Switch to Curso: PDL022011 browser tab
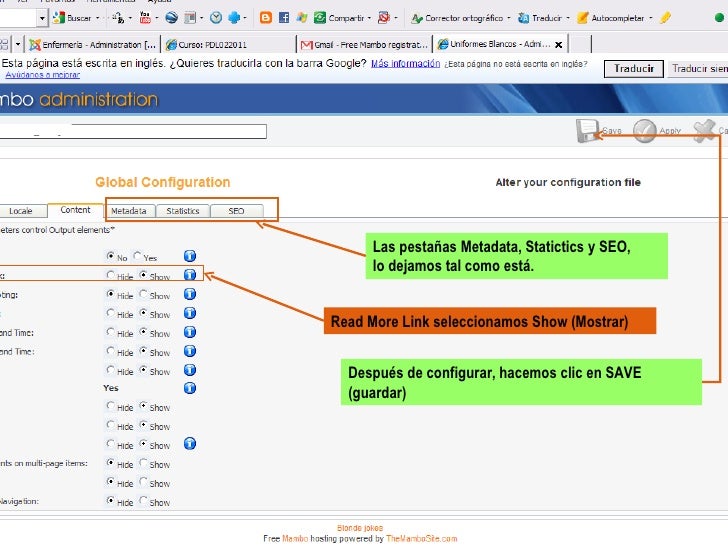The height and width of the screenshot is (546, 728). 229,45
